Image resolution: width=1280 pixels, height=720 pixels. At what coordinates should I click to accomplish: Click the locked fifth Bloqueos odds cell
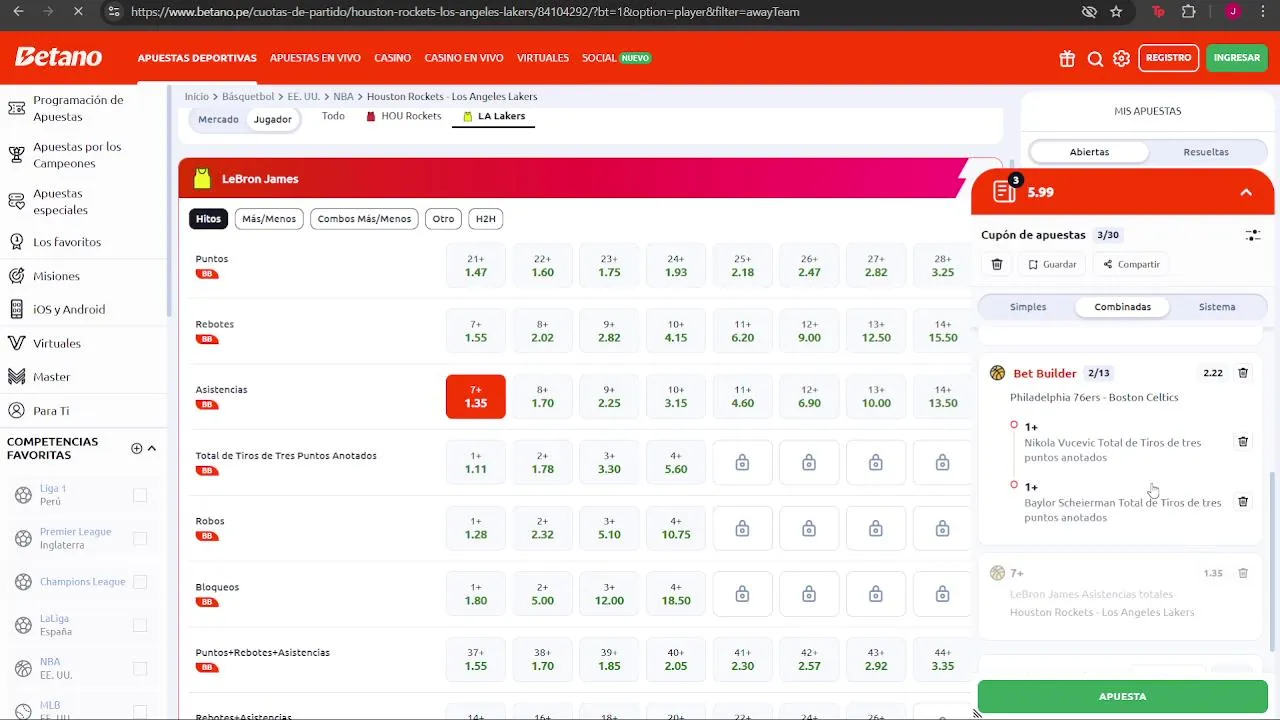coord(742,594)
